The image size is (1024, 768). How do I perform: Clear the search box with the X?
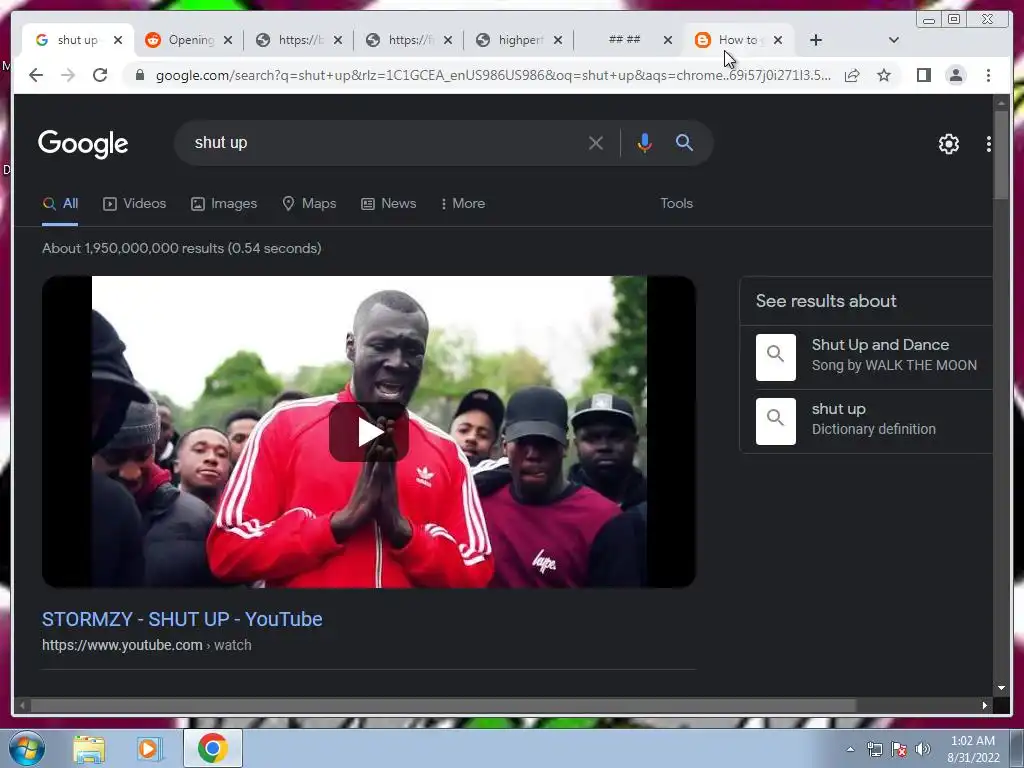(x=596, y=143)
